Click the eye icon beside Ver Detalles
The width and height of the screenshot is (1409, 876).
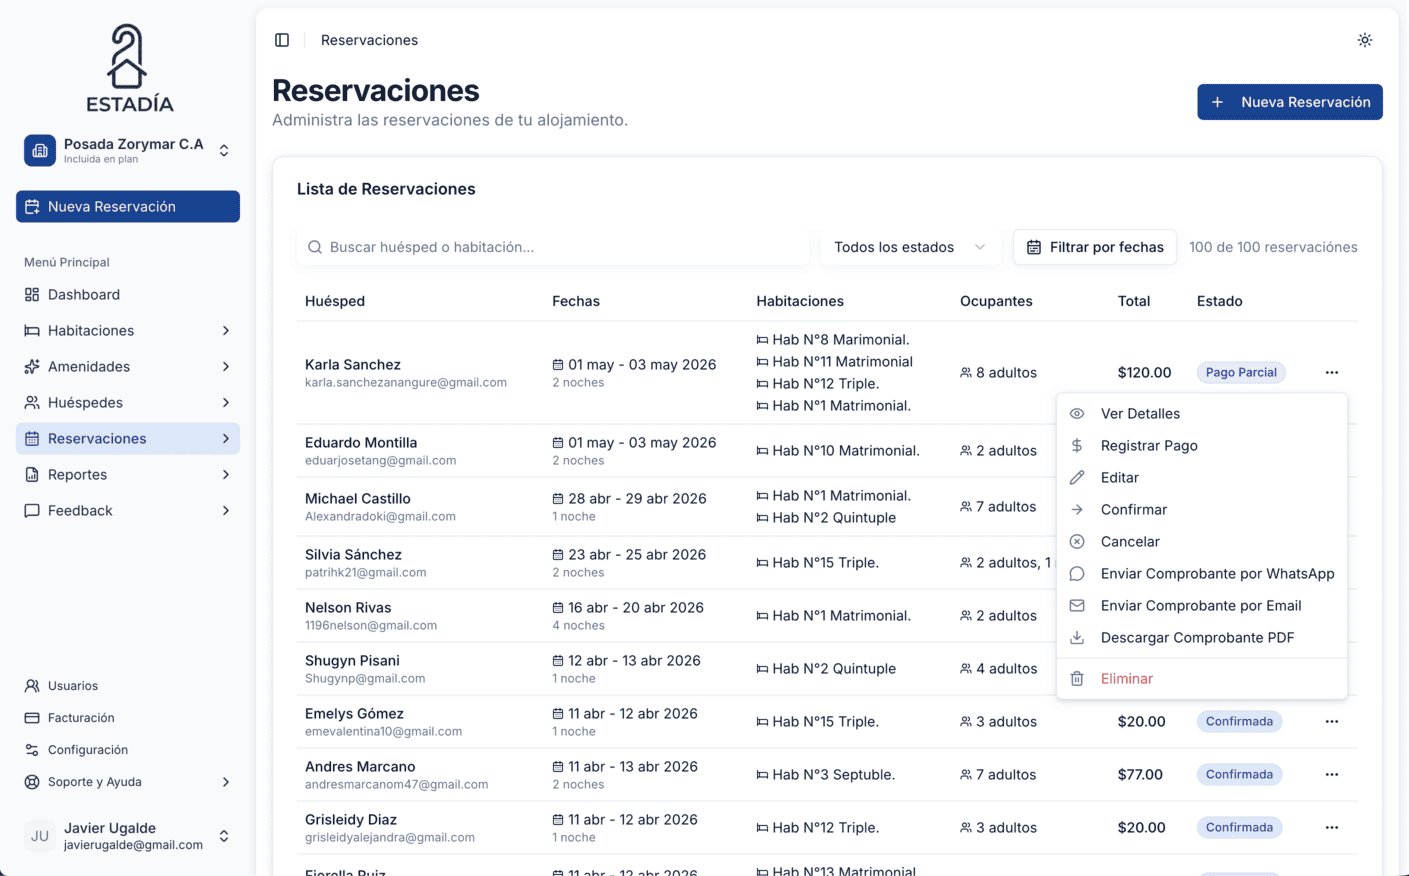coord(1077,414)
